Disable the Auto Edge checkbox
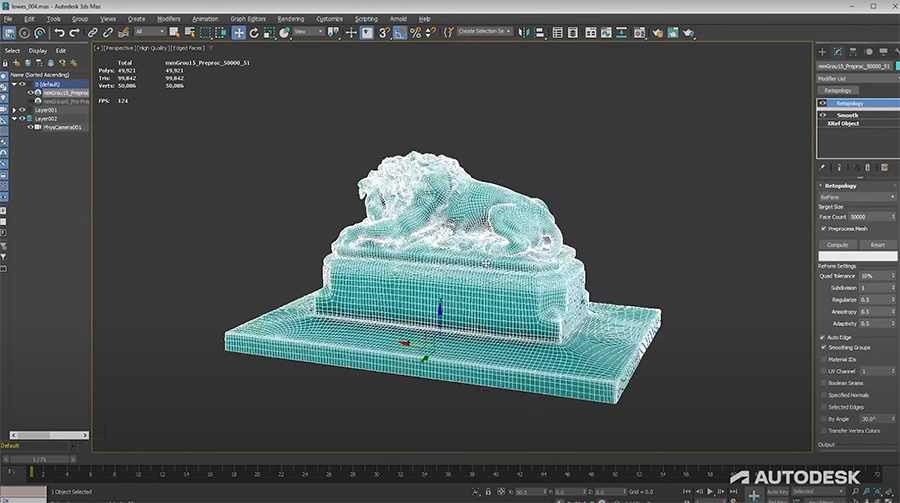 click(823, 338)
